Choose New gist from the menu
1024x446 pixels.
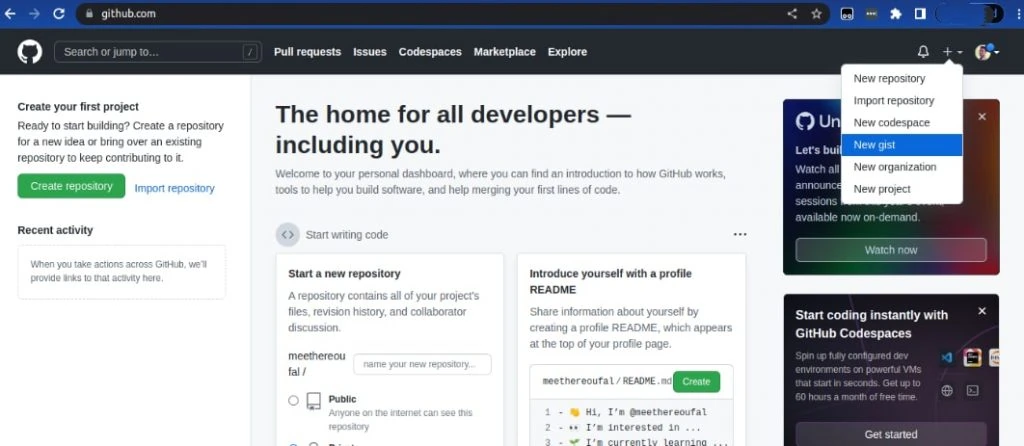(902, 145)
